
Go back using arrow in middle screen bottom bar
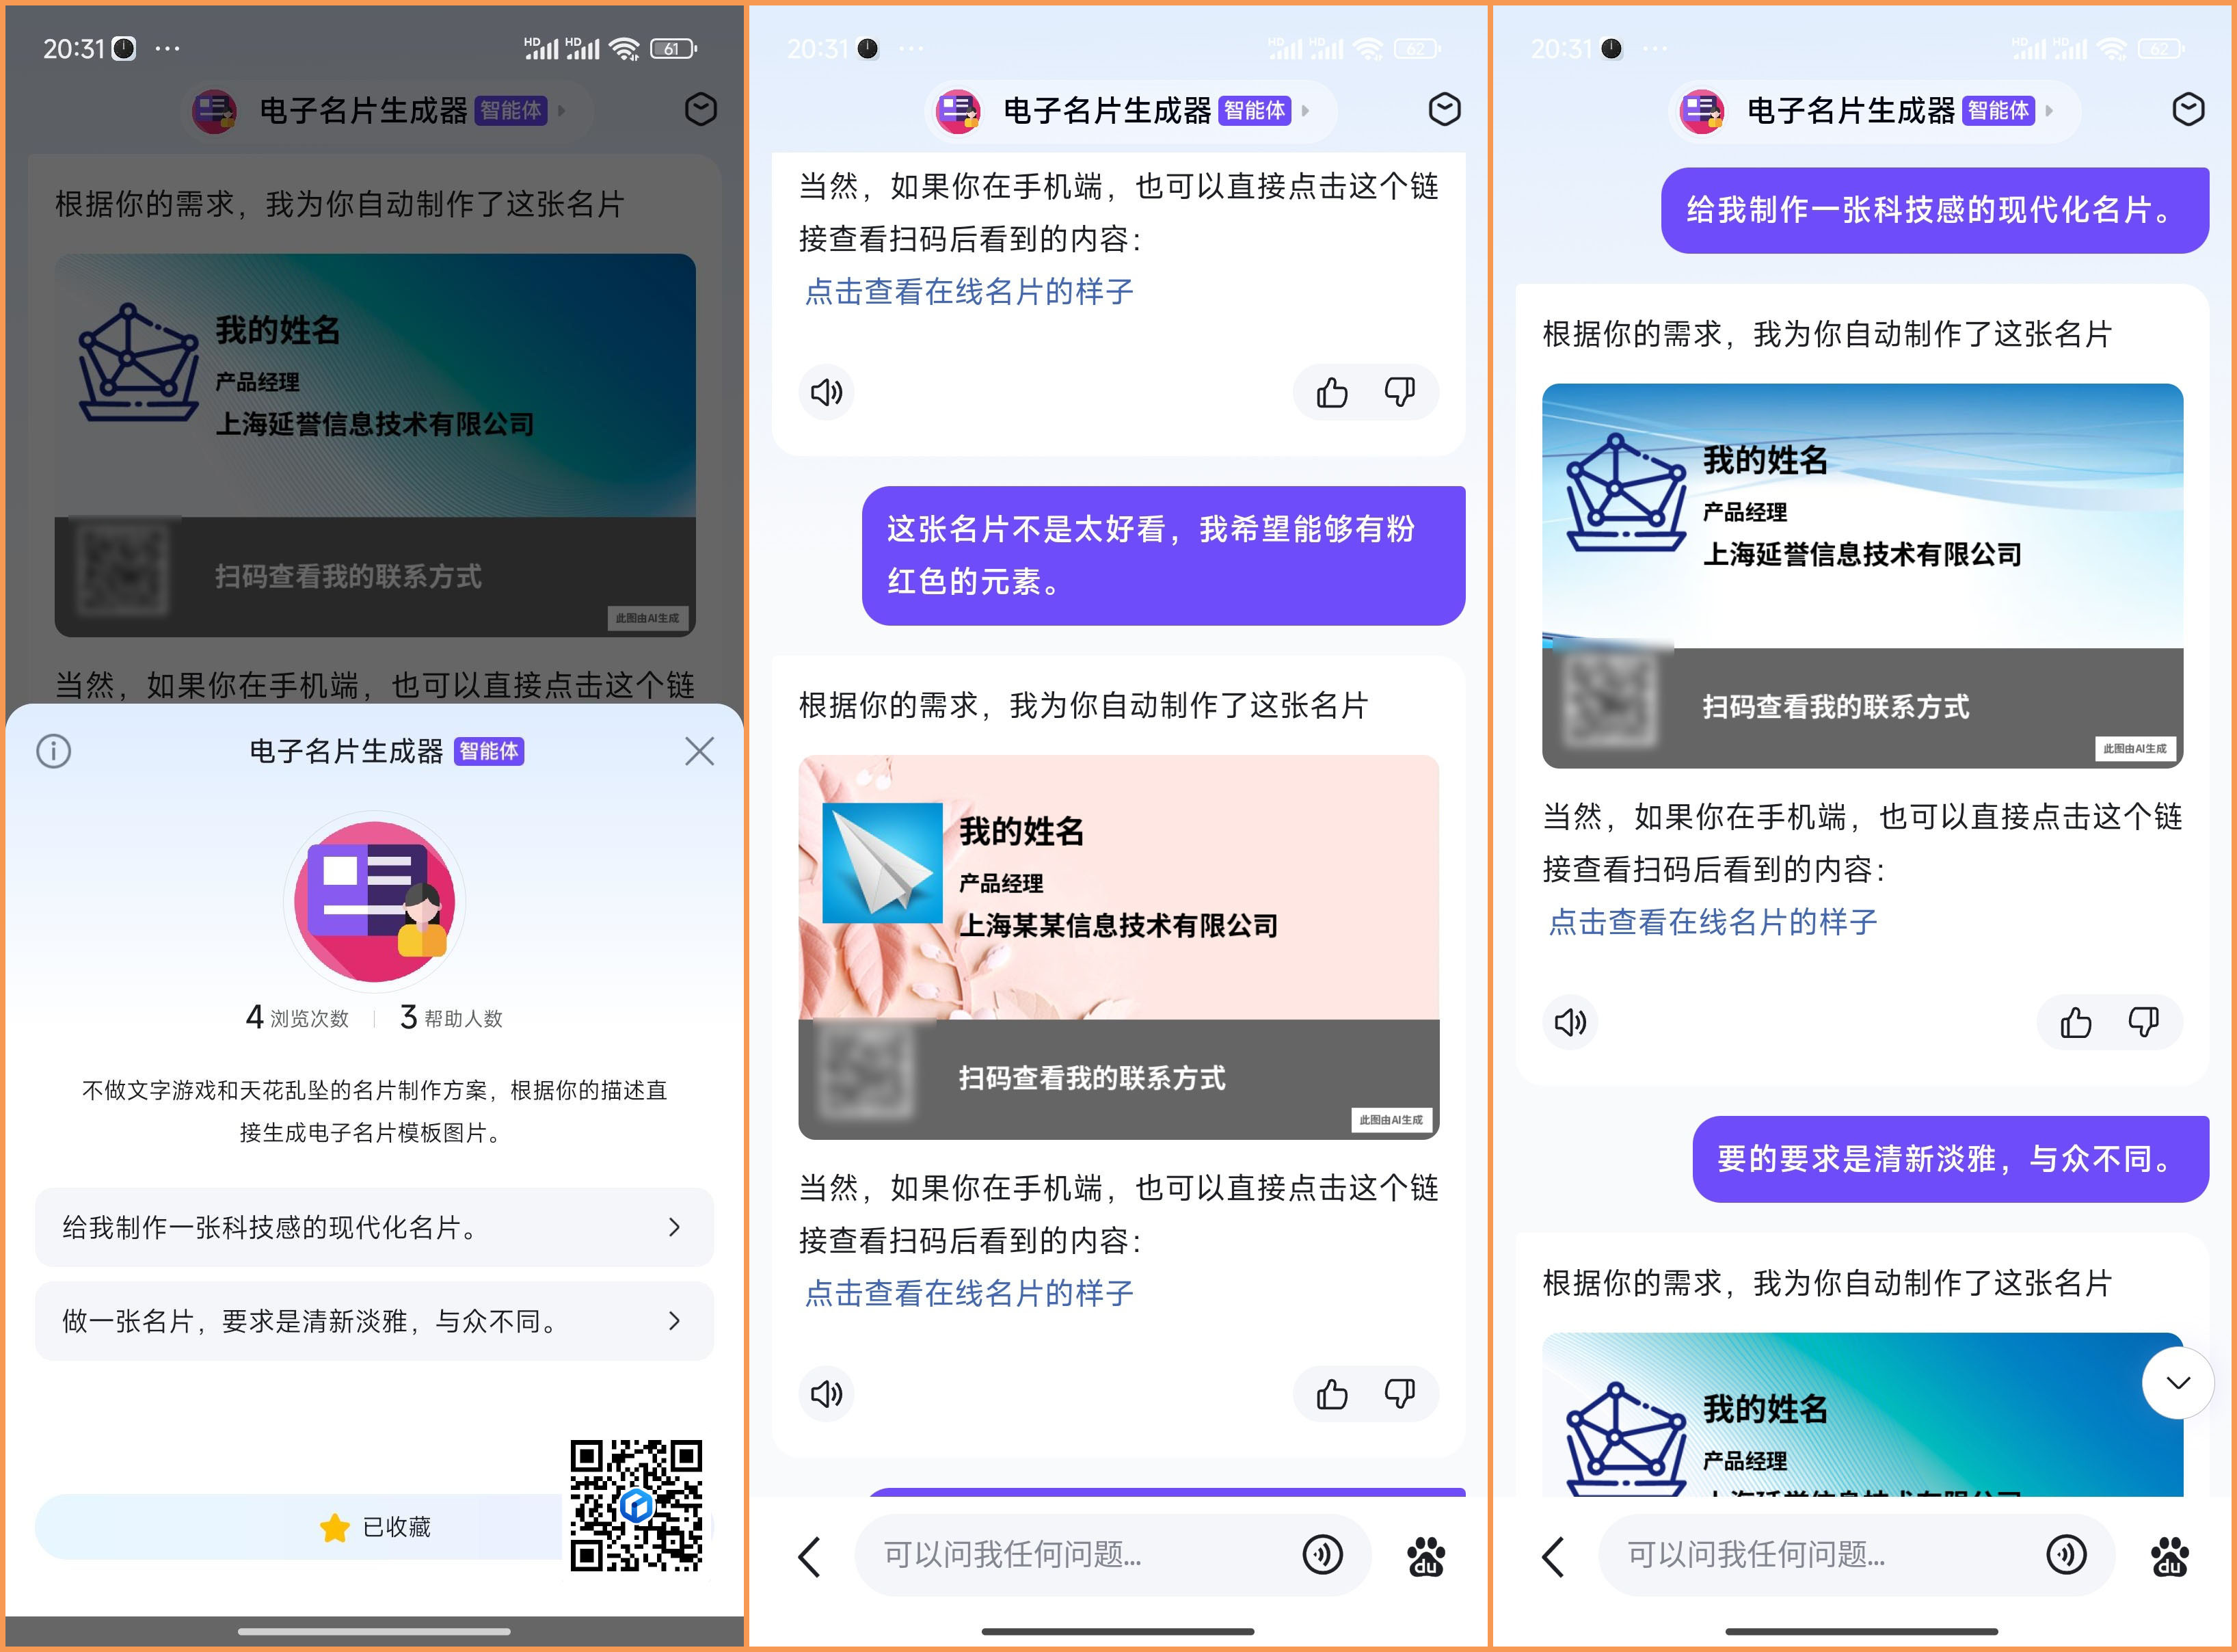809,1556
